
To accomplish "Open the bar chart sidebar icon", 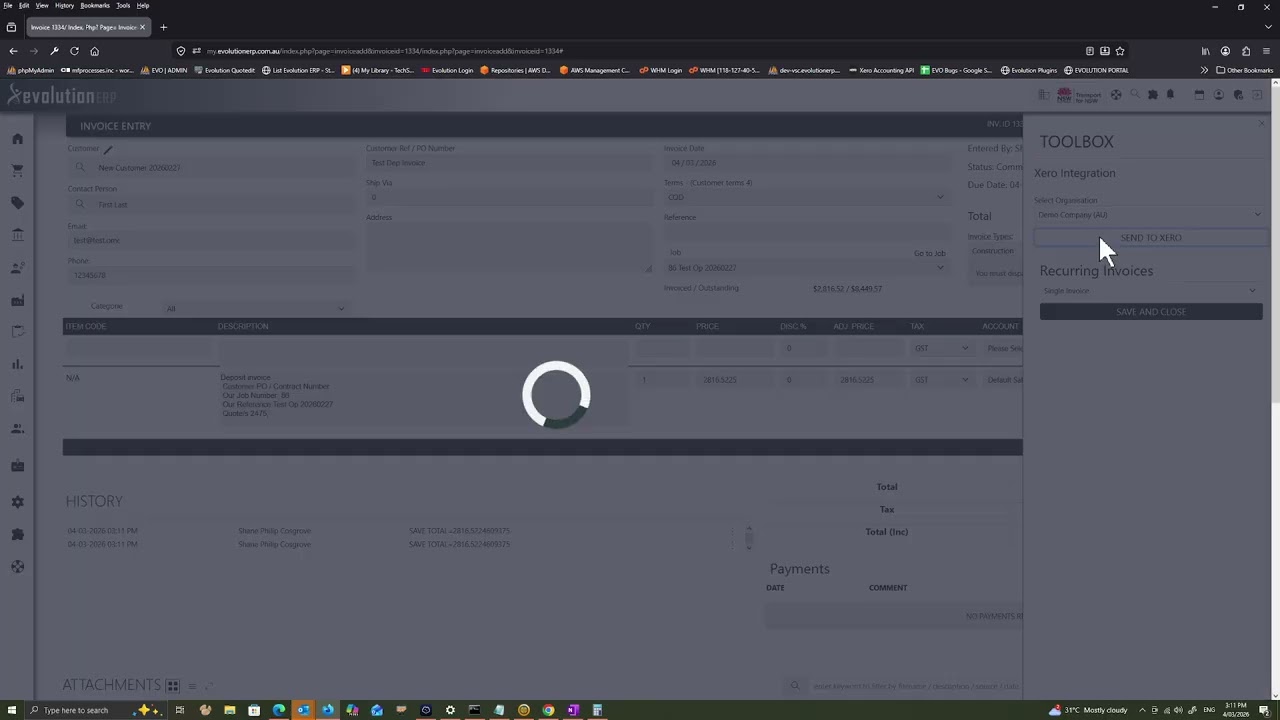I will coord(17,364).
